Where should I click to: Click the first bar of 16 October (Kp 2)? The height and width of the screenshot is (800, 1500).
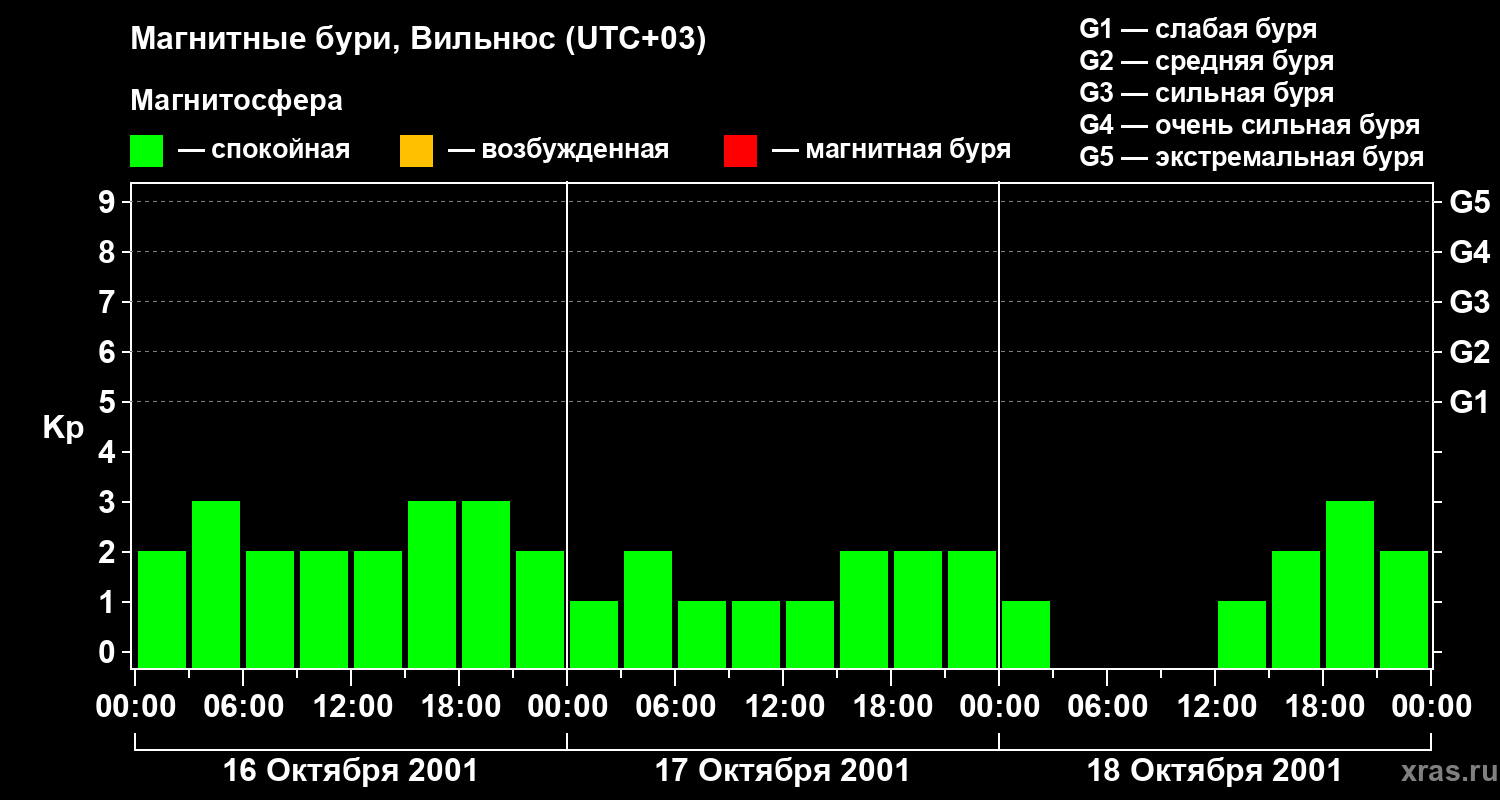click(162, 609)
